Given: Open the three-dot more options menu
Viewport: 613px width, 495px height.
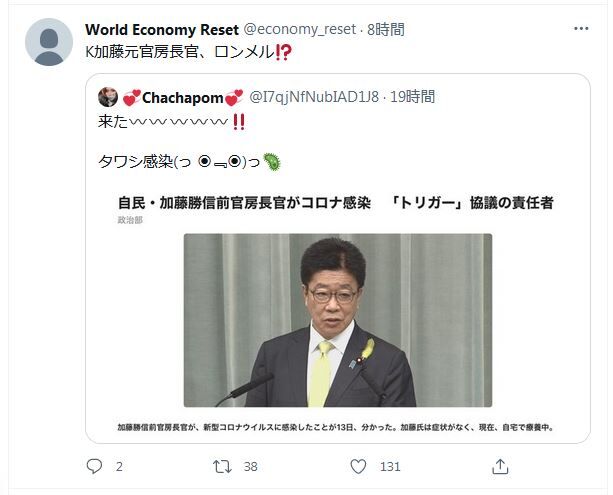Looking at the screenshot, I should click(581, 29).
